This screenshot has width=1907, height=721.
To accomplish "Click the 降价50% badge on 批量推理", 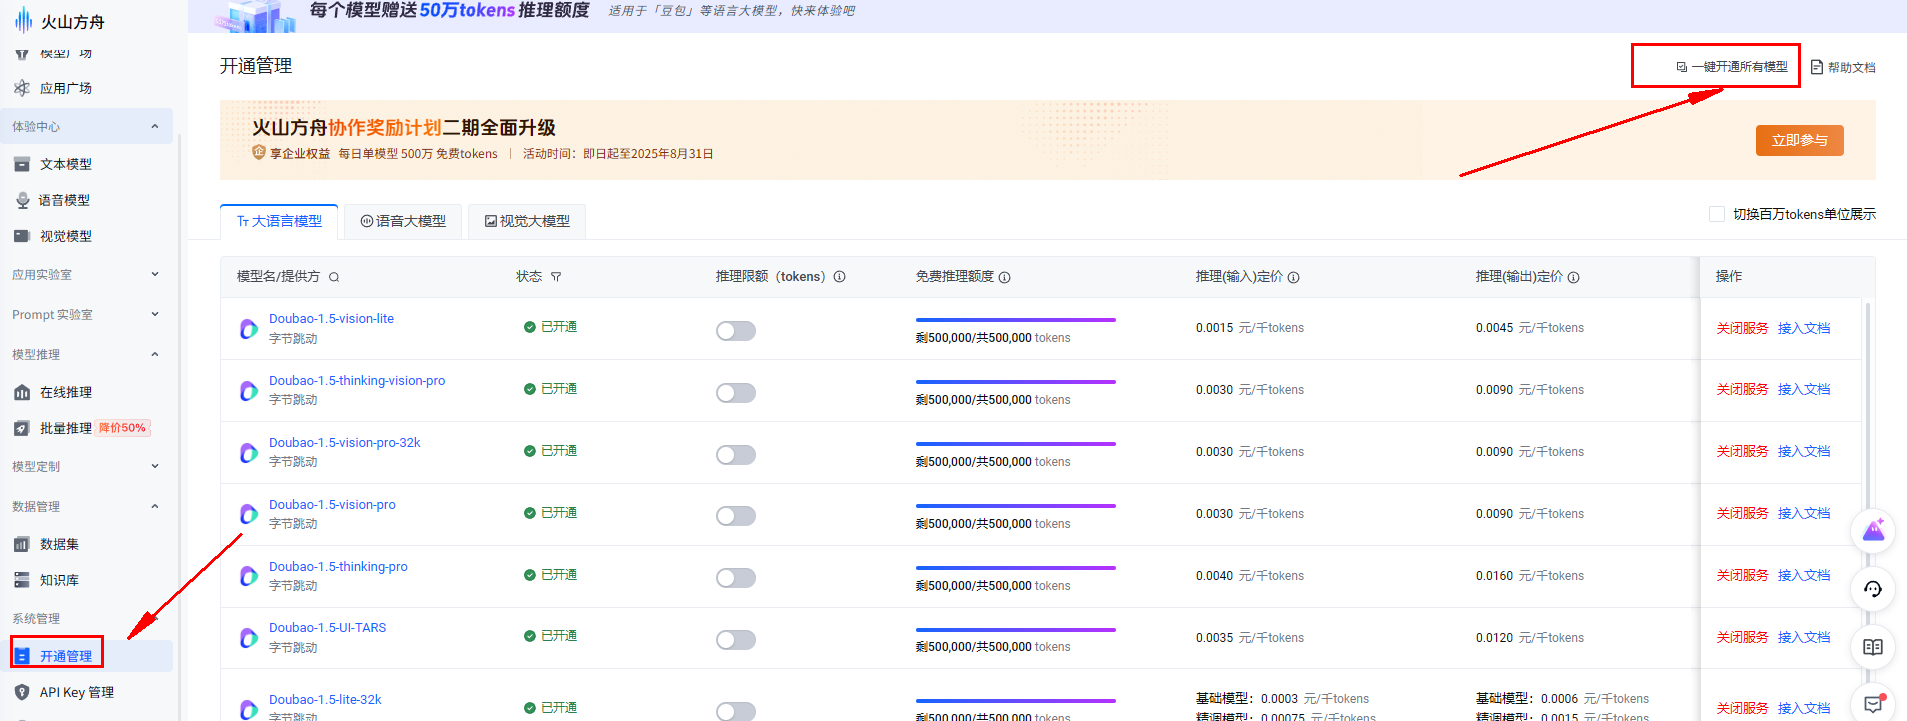I will [x=123, y=428].
